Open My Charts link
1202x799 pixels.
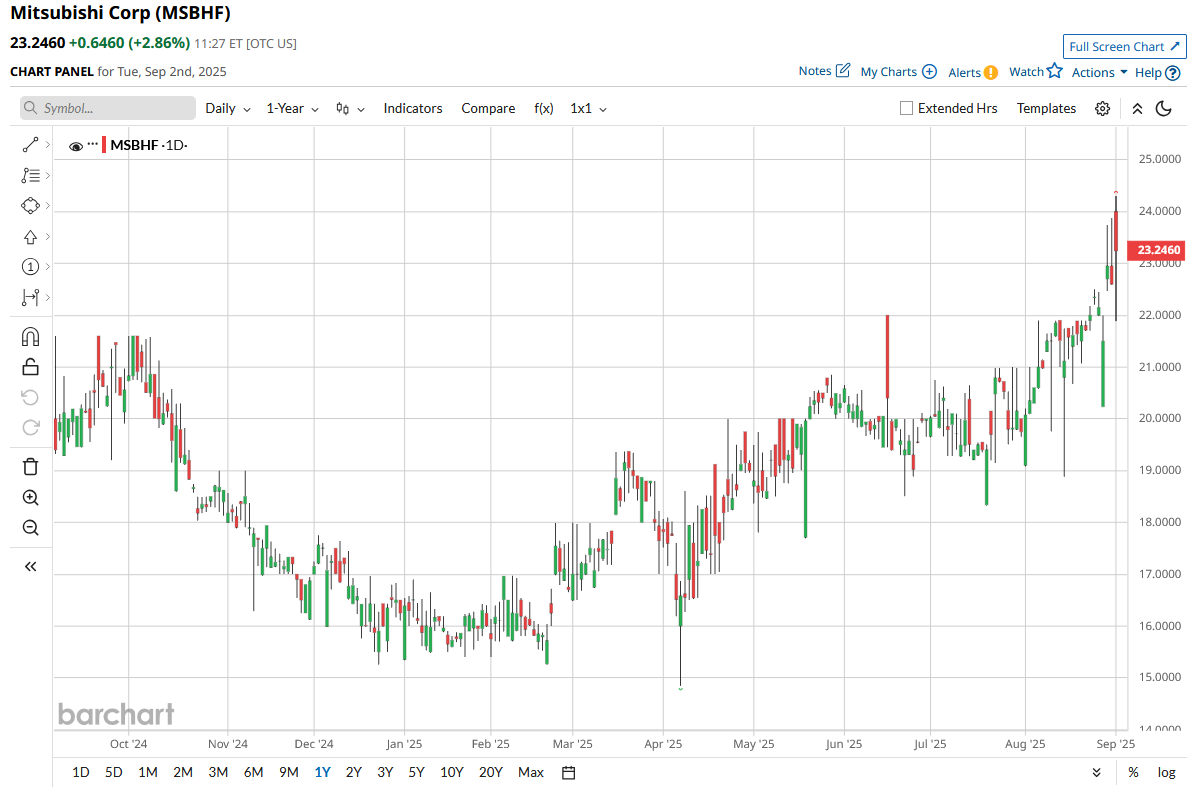(x=898, y=71)
